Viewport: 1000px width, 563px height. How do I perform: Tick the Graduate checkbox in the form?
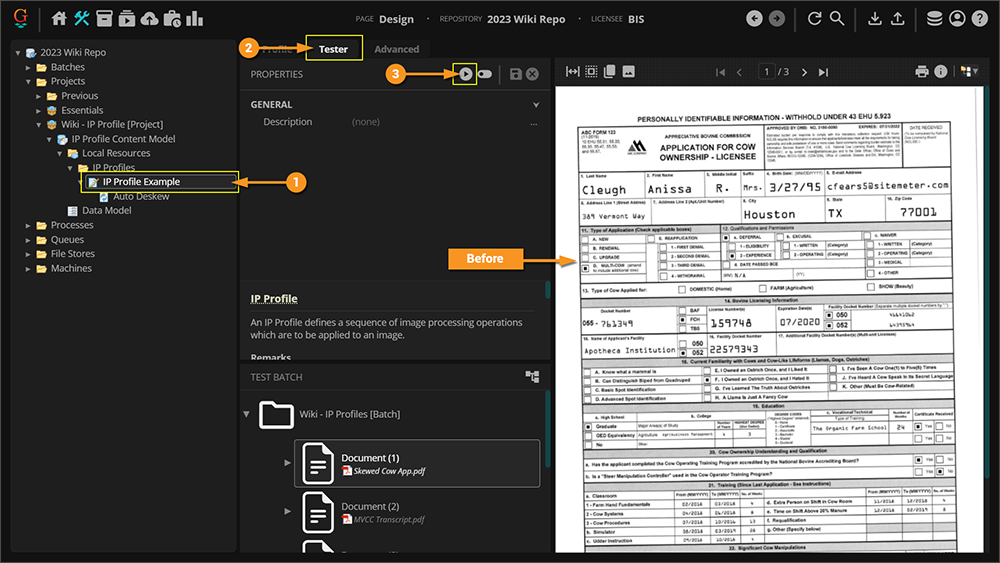588,425
